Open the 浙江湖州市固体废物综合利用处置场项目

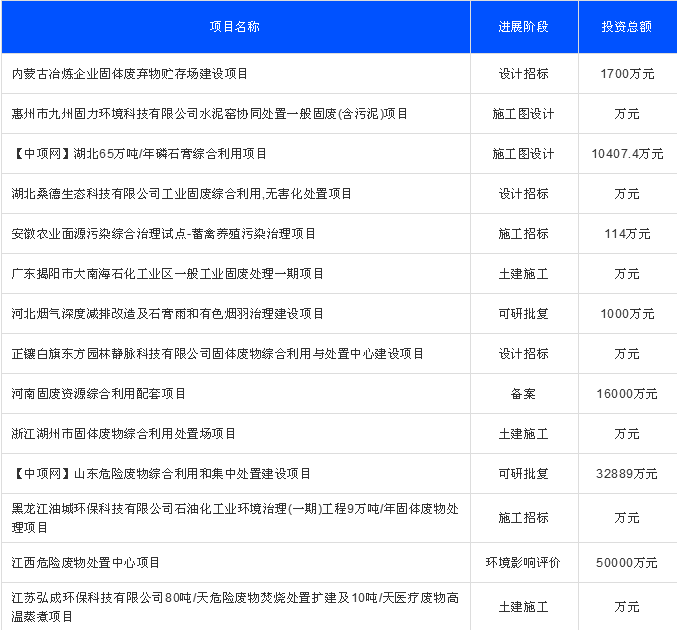click(x=124, y=434)
